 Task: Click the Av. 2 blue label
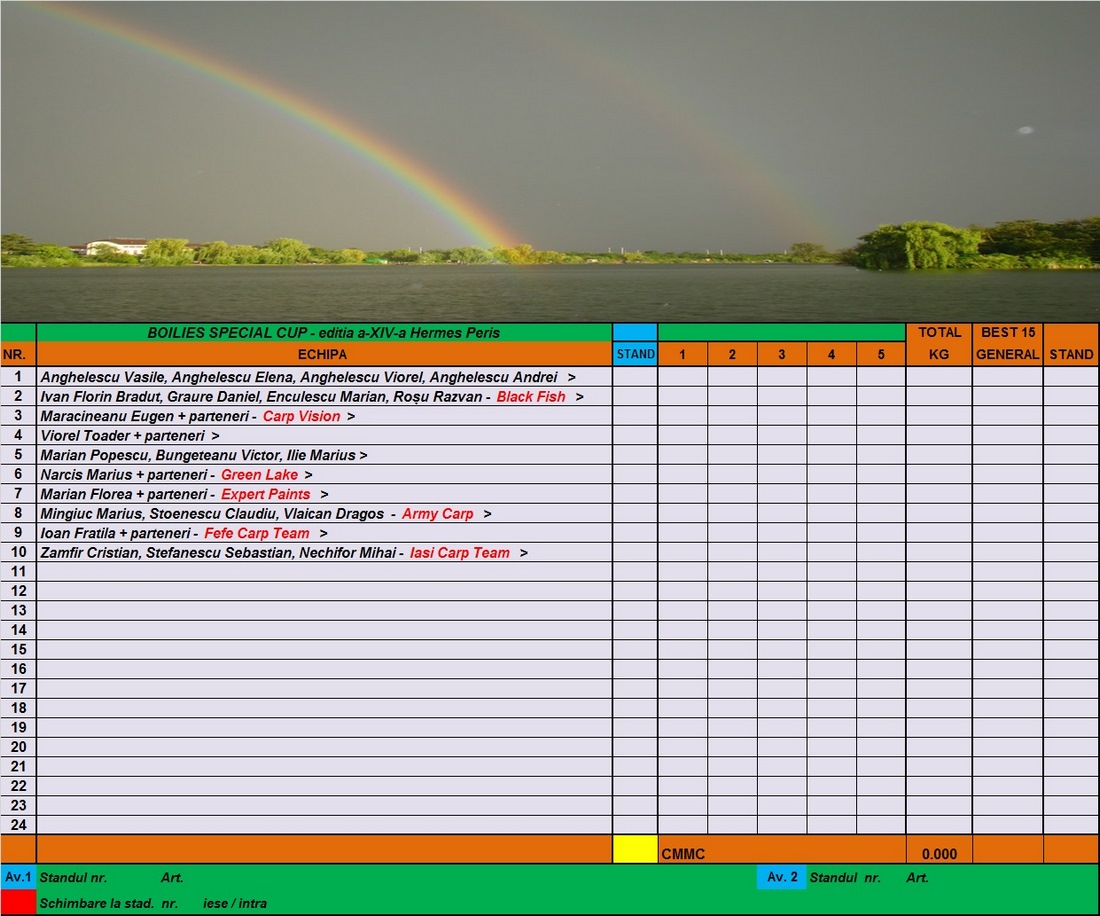(781, 877)
